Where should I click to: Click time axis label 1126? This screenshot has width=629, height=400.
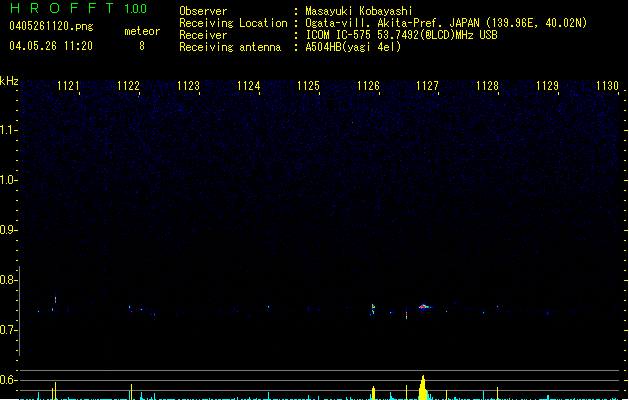click(x=368, y=85)
